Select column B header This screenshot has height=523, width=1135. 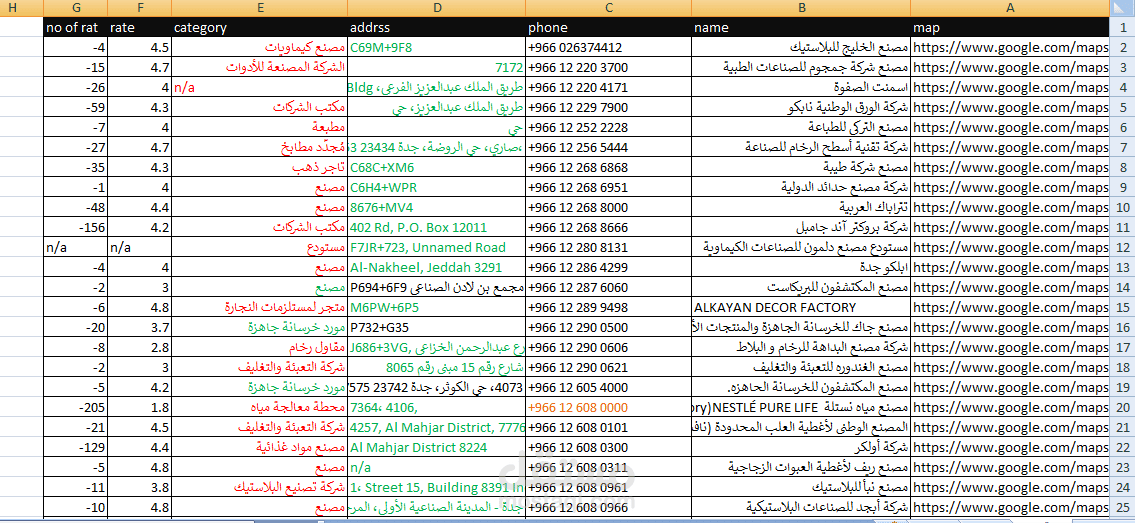(801, 9)
